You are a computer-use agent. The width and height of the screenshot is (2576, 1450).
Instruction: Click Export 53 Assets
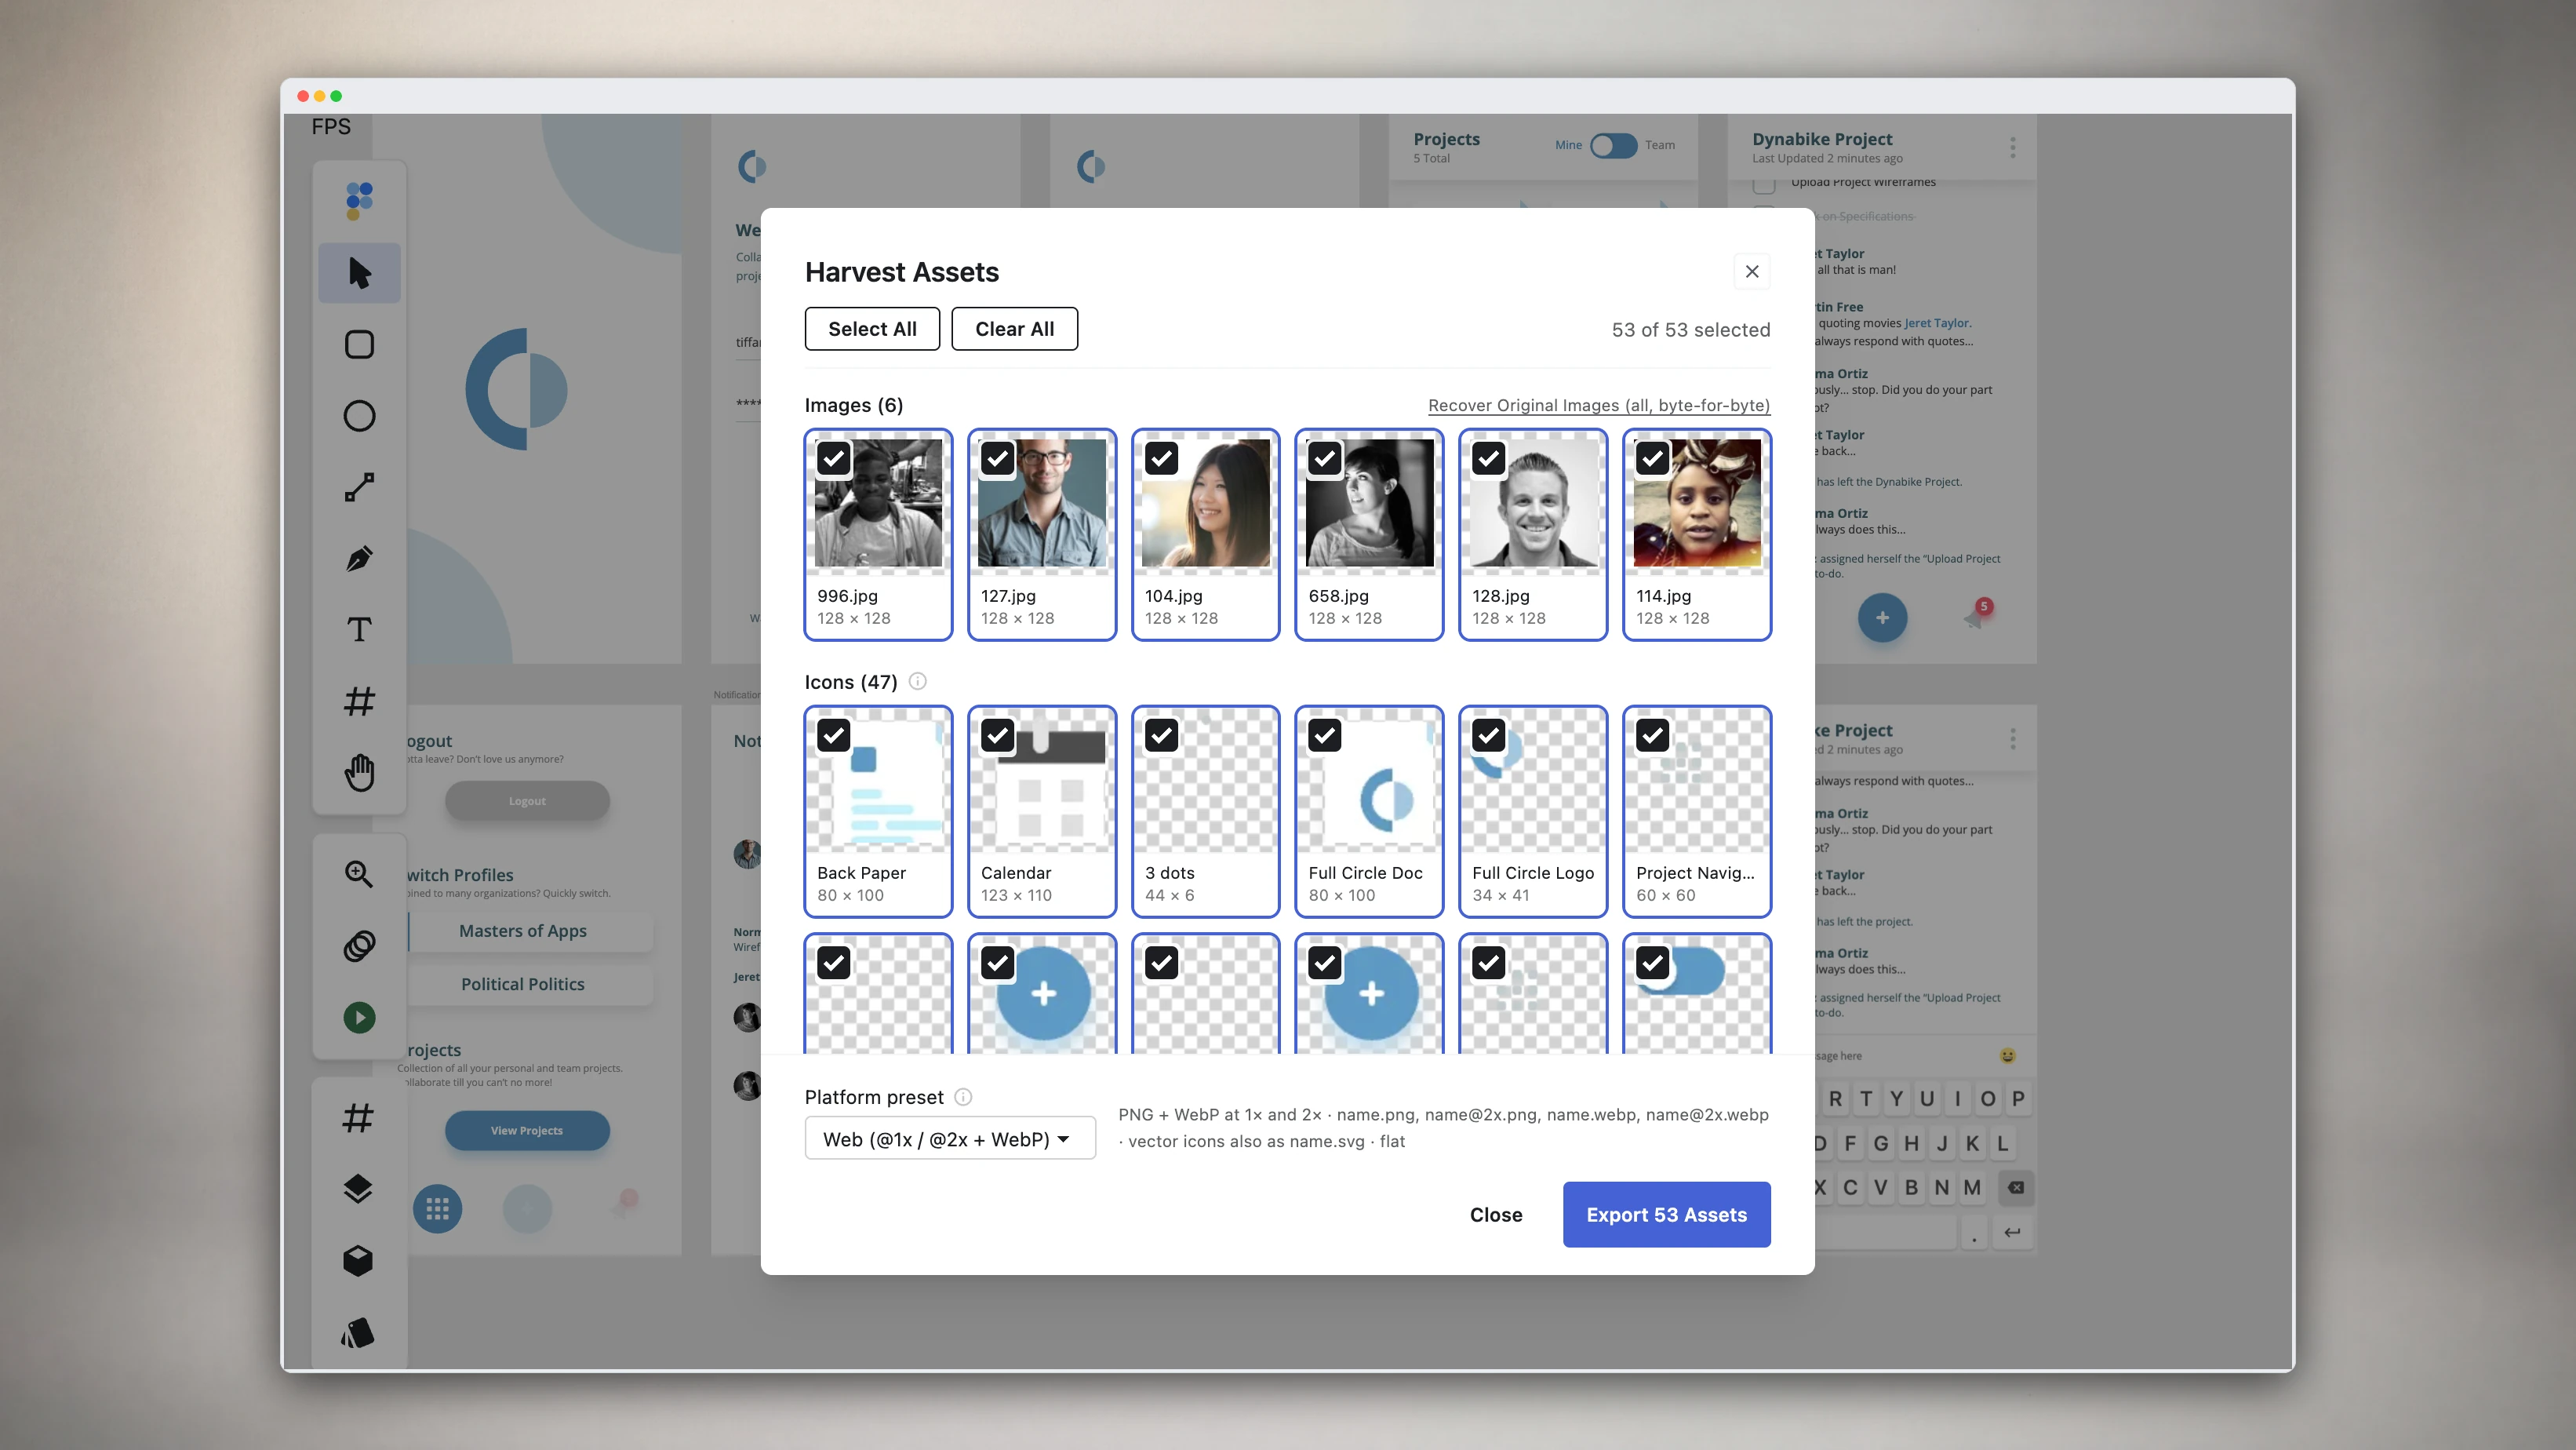1667,1215
